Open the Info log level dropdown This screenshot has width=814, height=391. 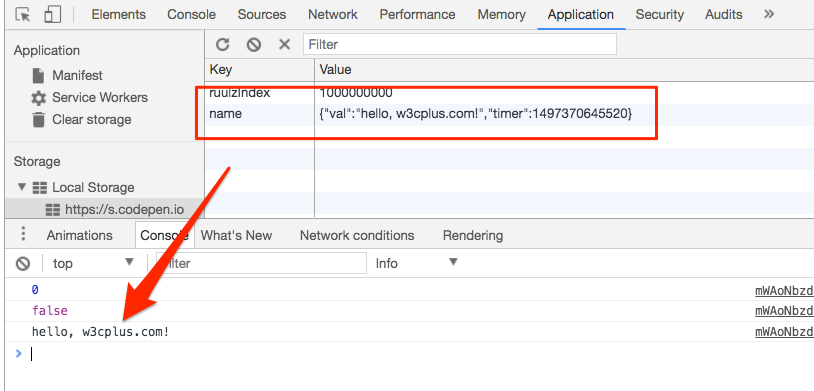tap(417, 263)
